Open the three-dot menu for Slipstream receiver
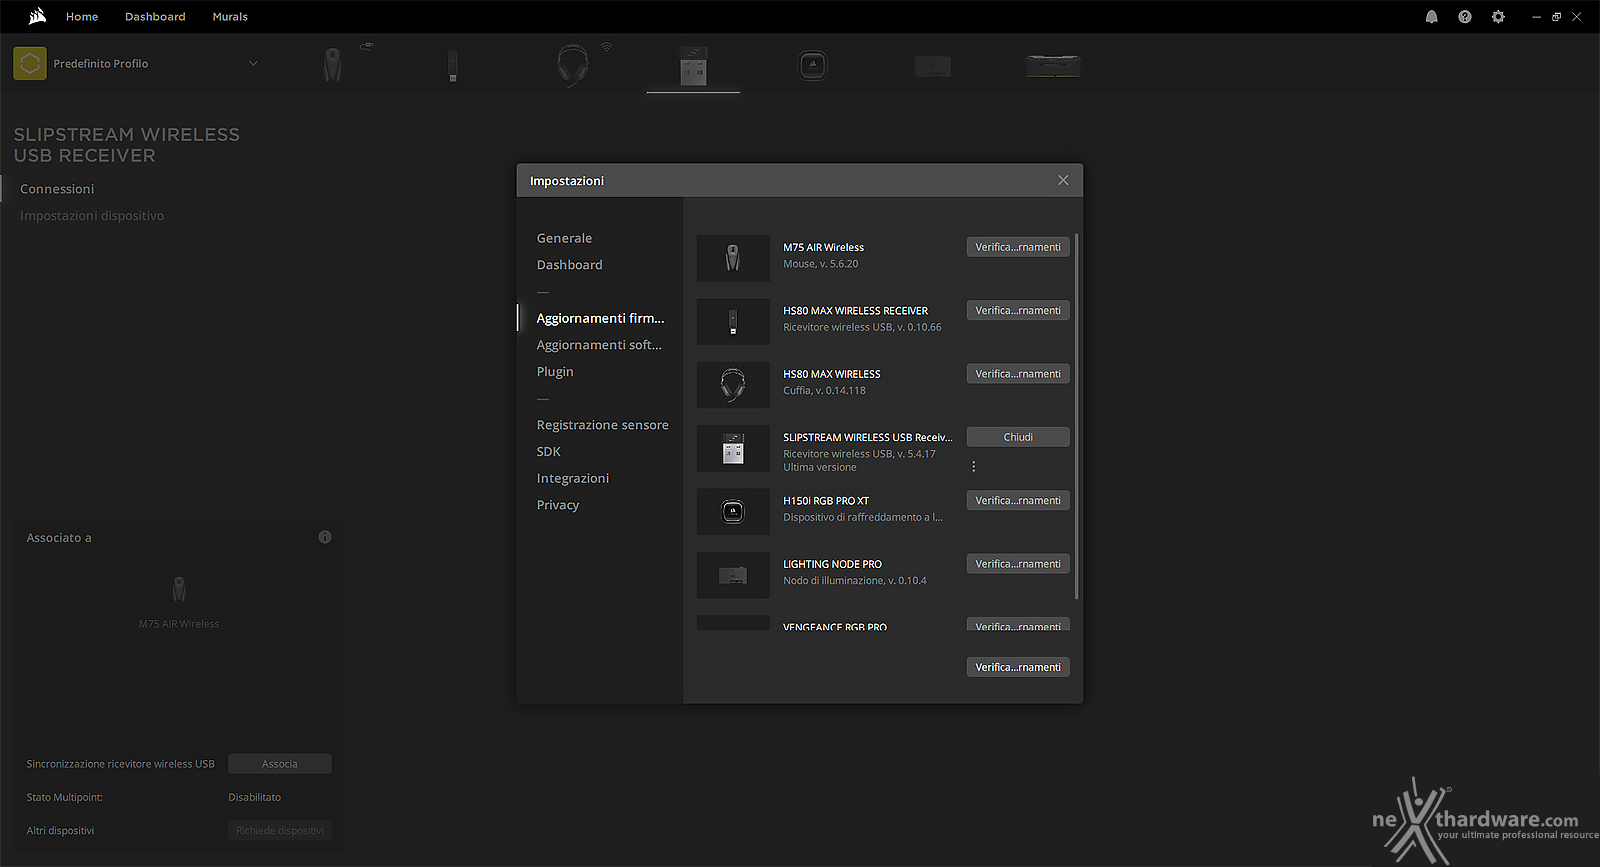The image size is (1600, 867). [973, 466]
